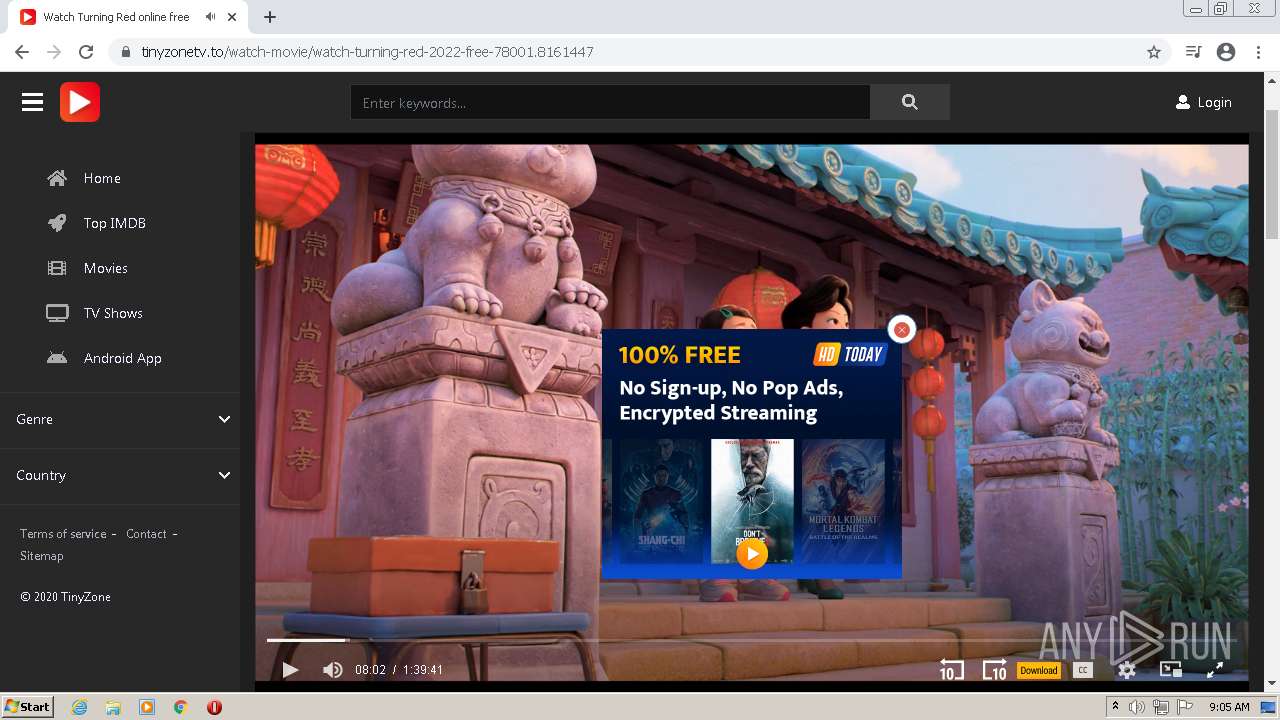Open Opera taskbar icon
This screenshot has width=1280, height=720.
point(214,707)
